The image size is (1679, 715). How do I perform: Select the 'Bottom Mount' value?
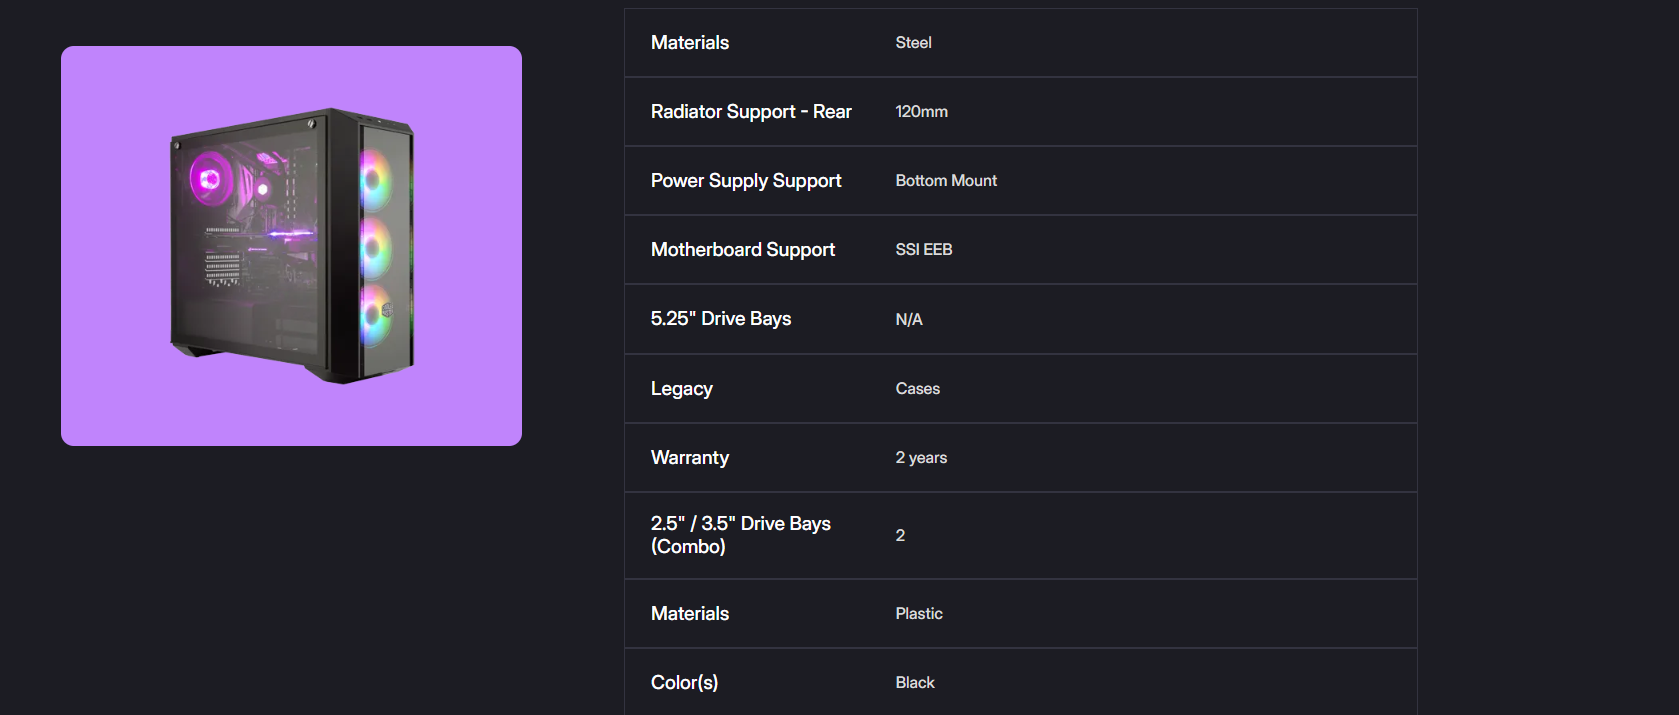coord(946,181)
